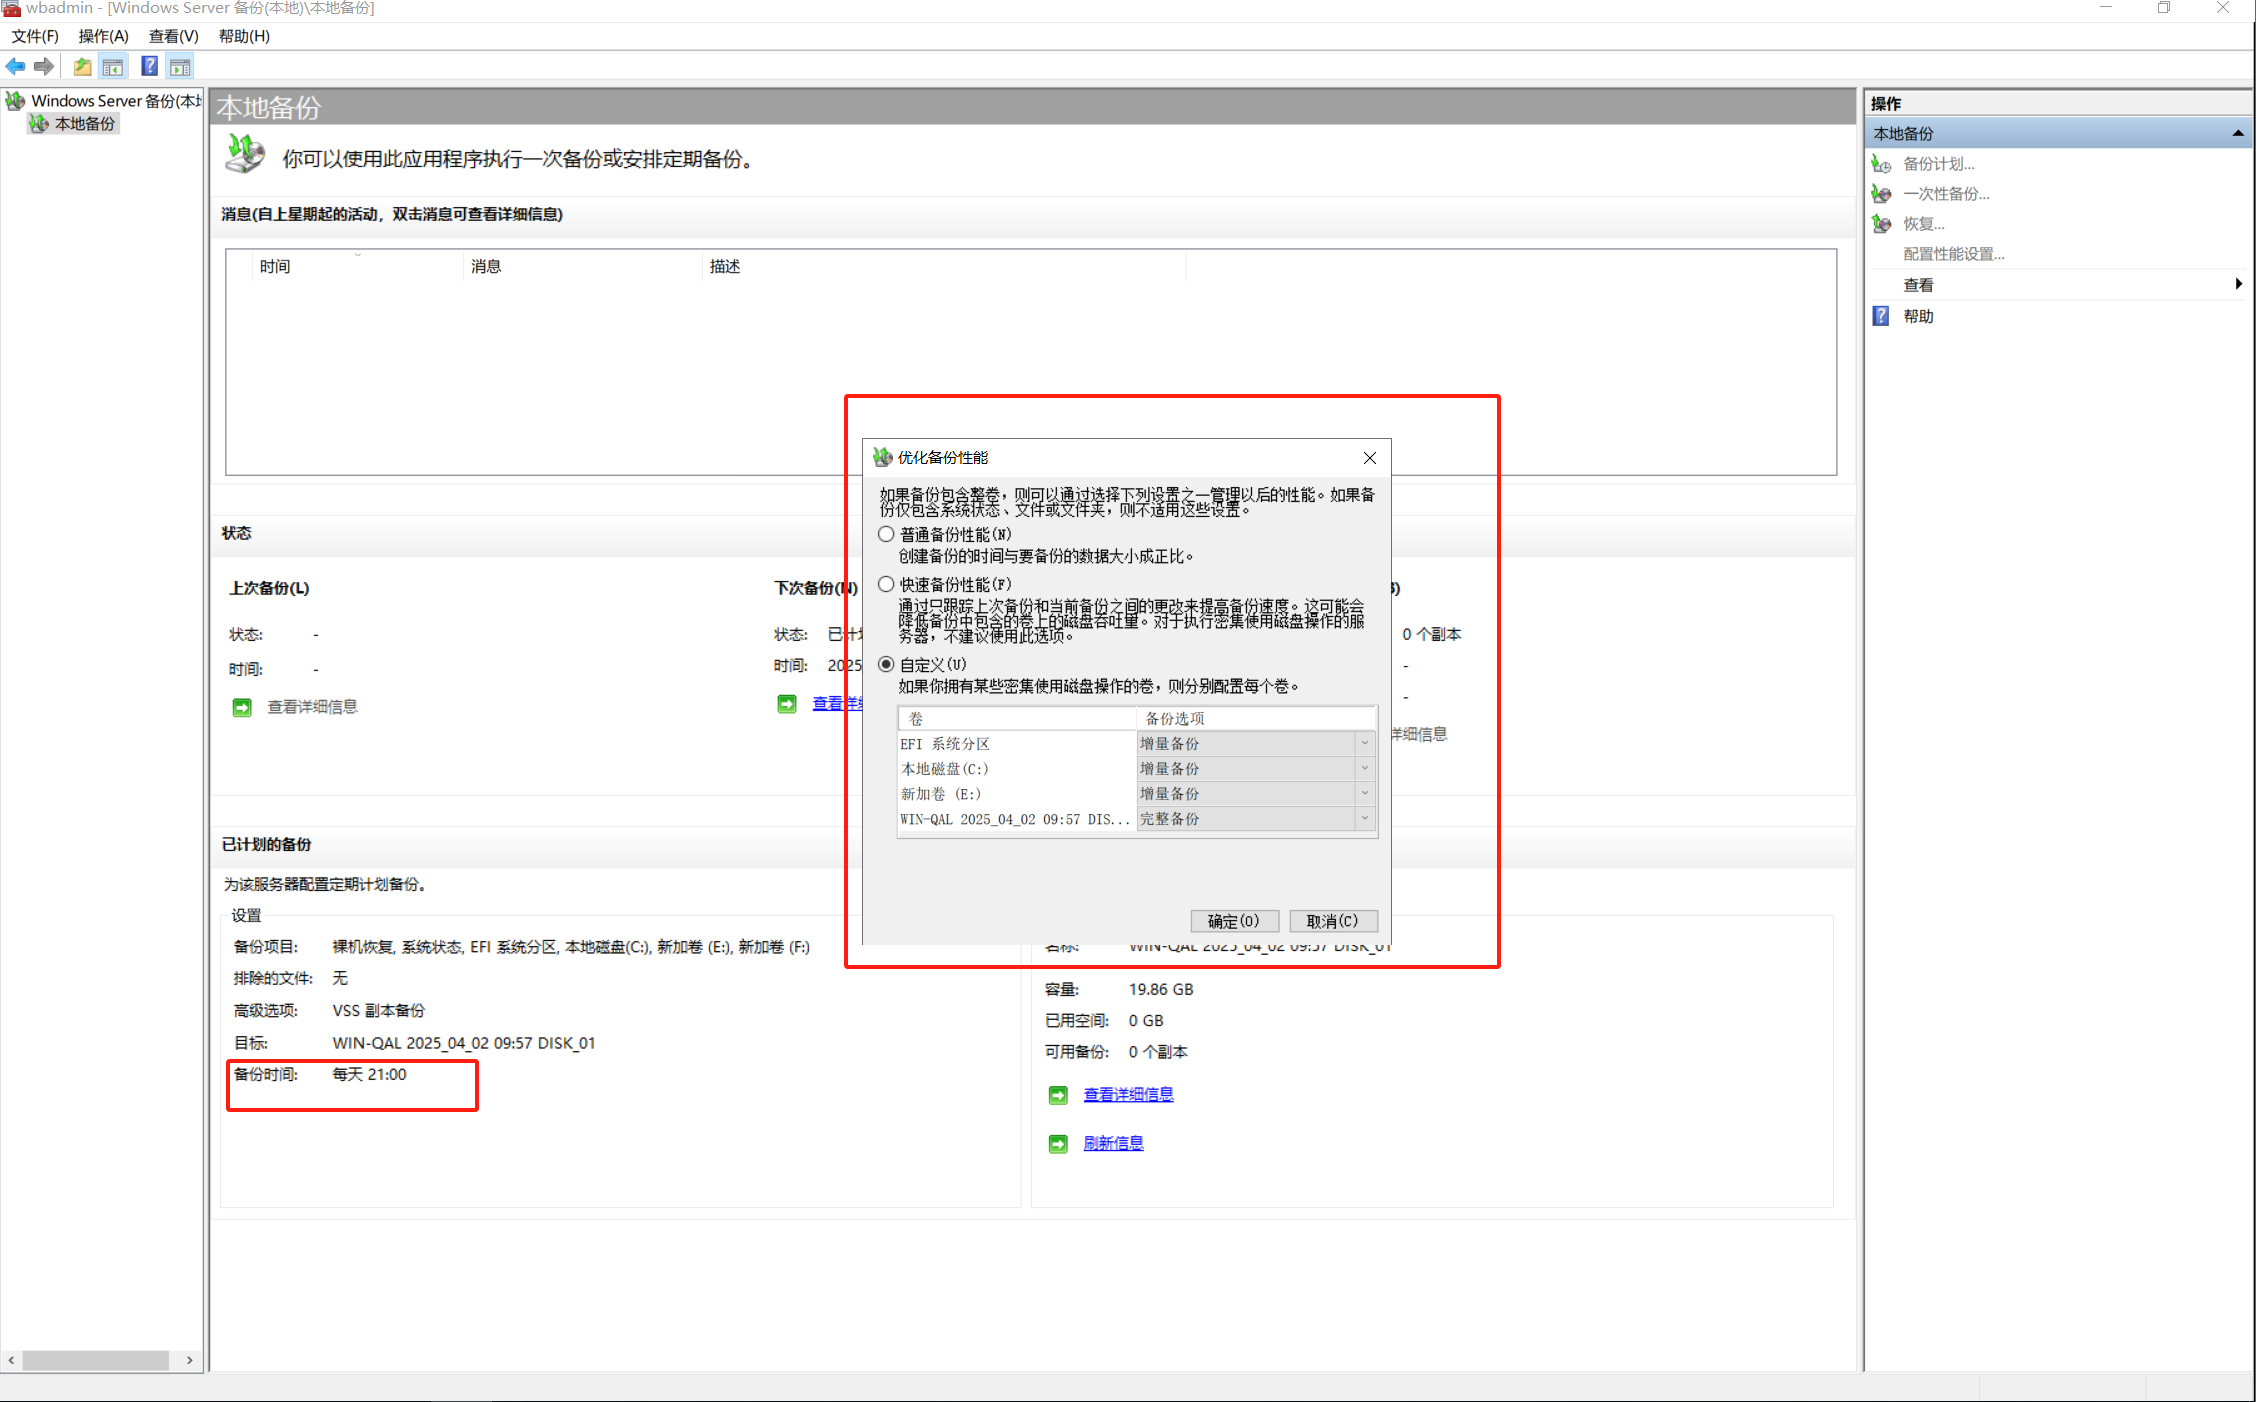Select the 自定义 radio button
The height and width of the screenshot is (1402, 2256).
(886, 664)
